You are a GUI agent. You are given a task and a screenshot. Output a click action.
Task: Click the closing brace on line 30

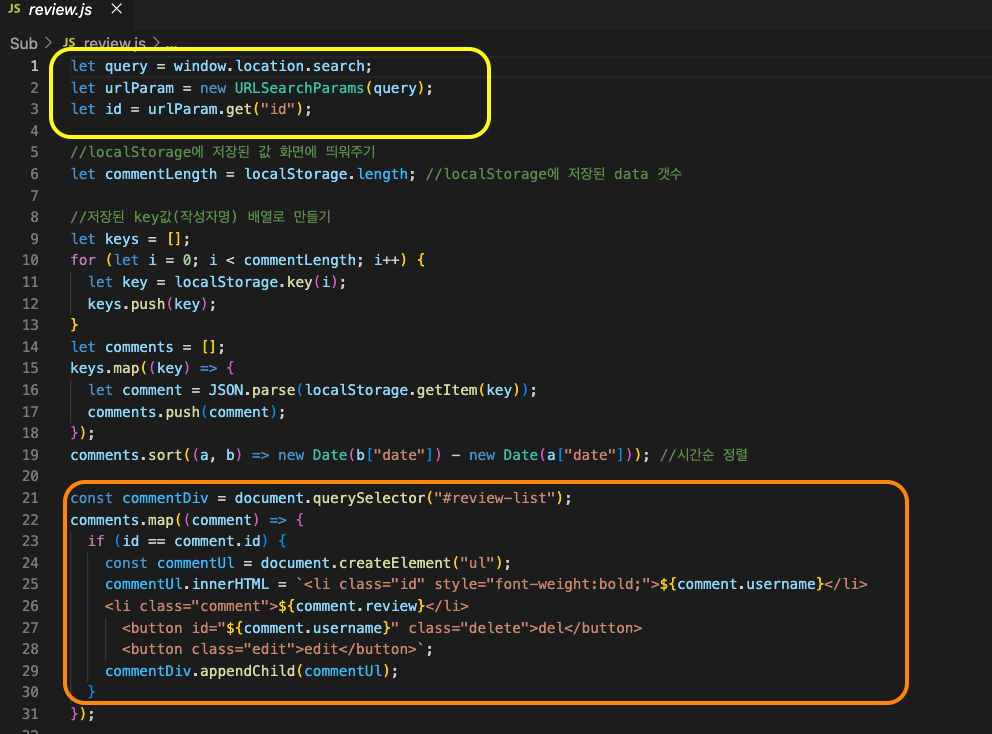pos(91,692)
